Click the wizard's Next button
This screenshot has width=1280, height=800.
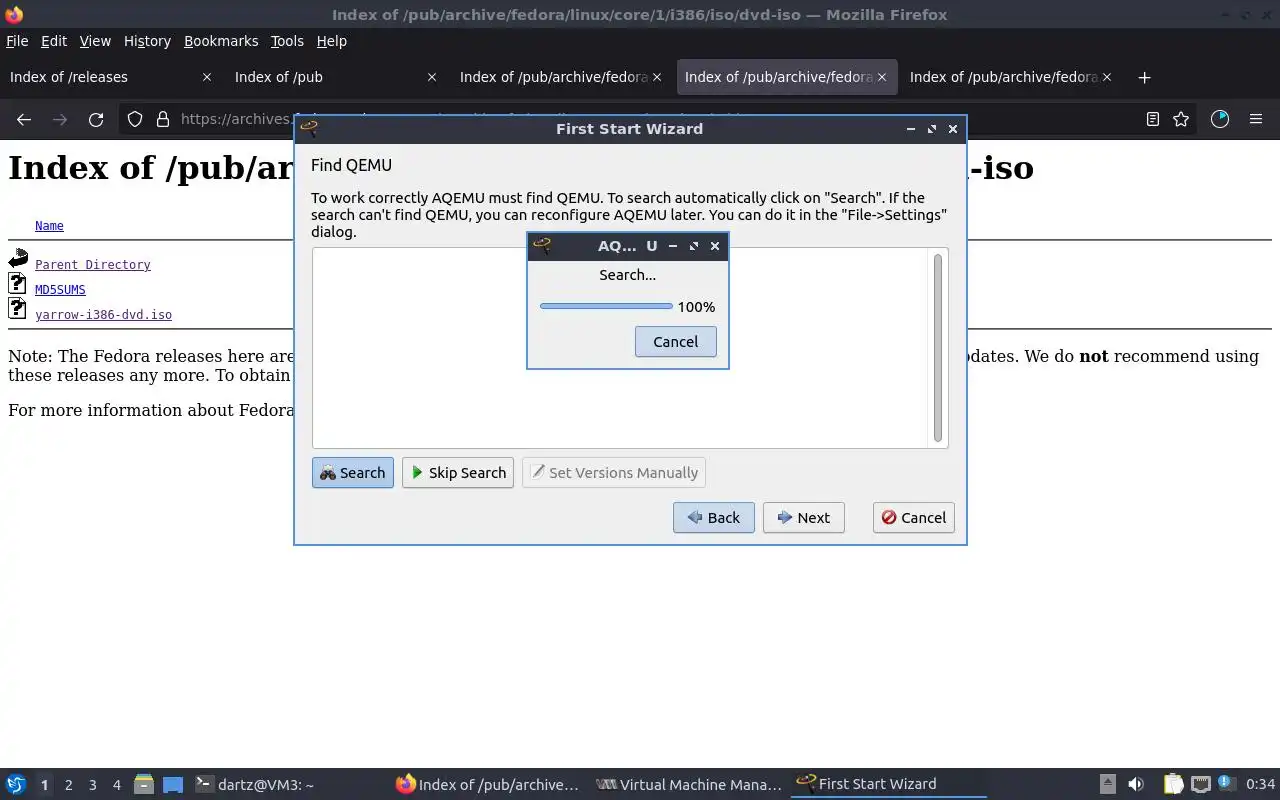[x=804, y=518]
